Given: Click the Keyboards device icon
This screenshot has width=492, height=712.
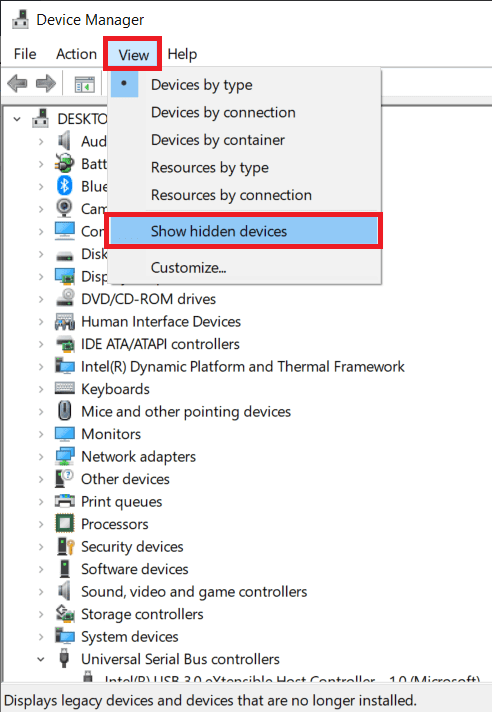Looking at the screenshot, I should (64, 388).
